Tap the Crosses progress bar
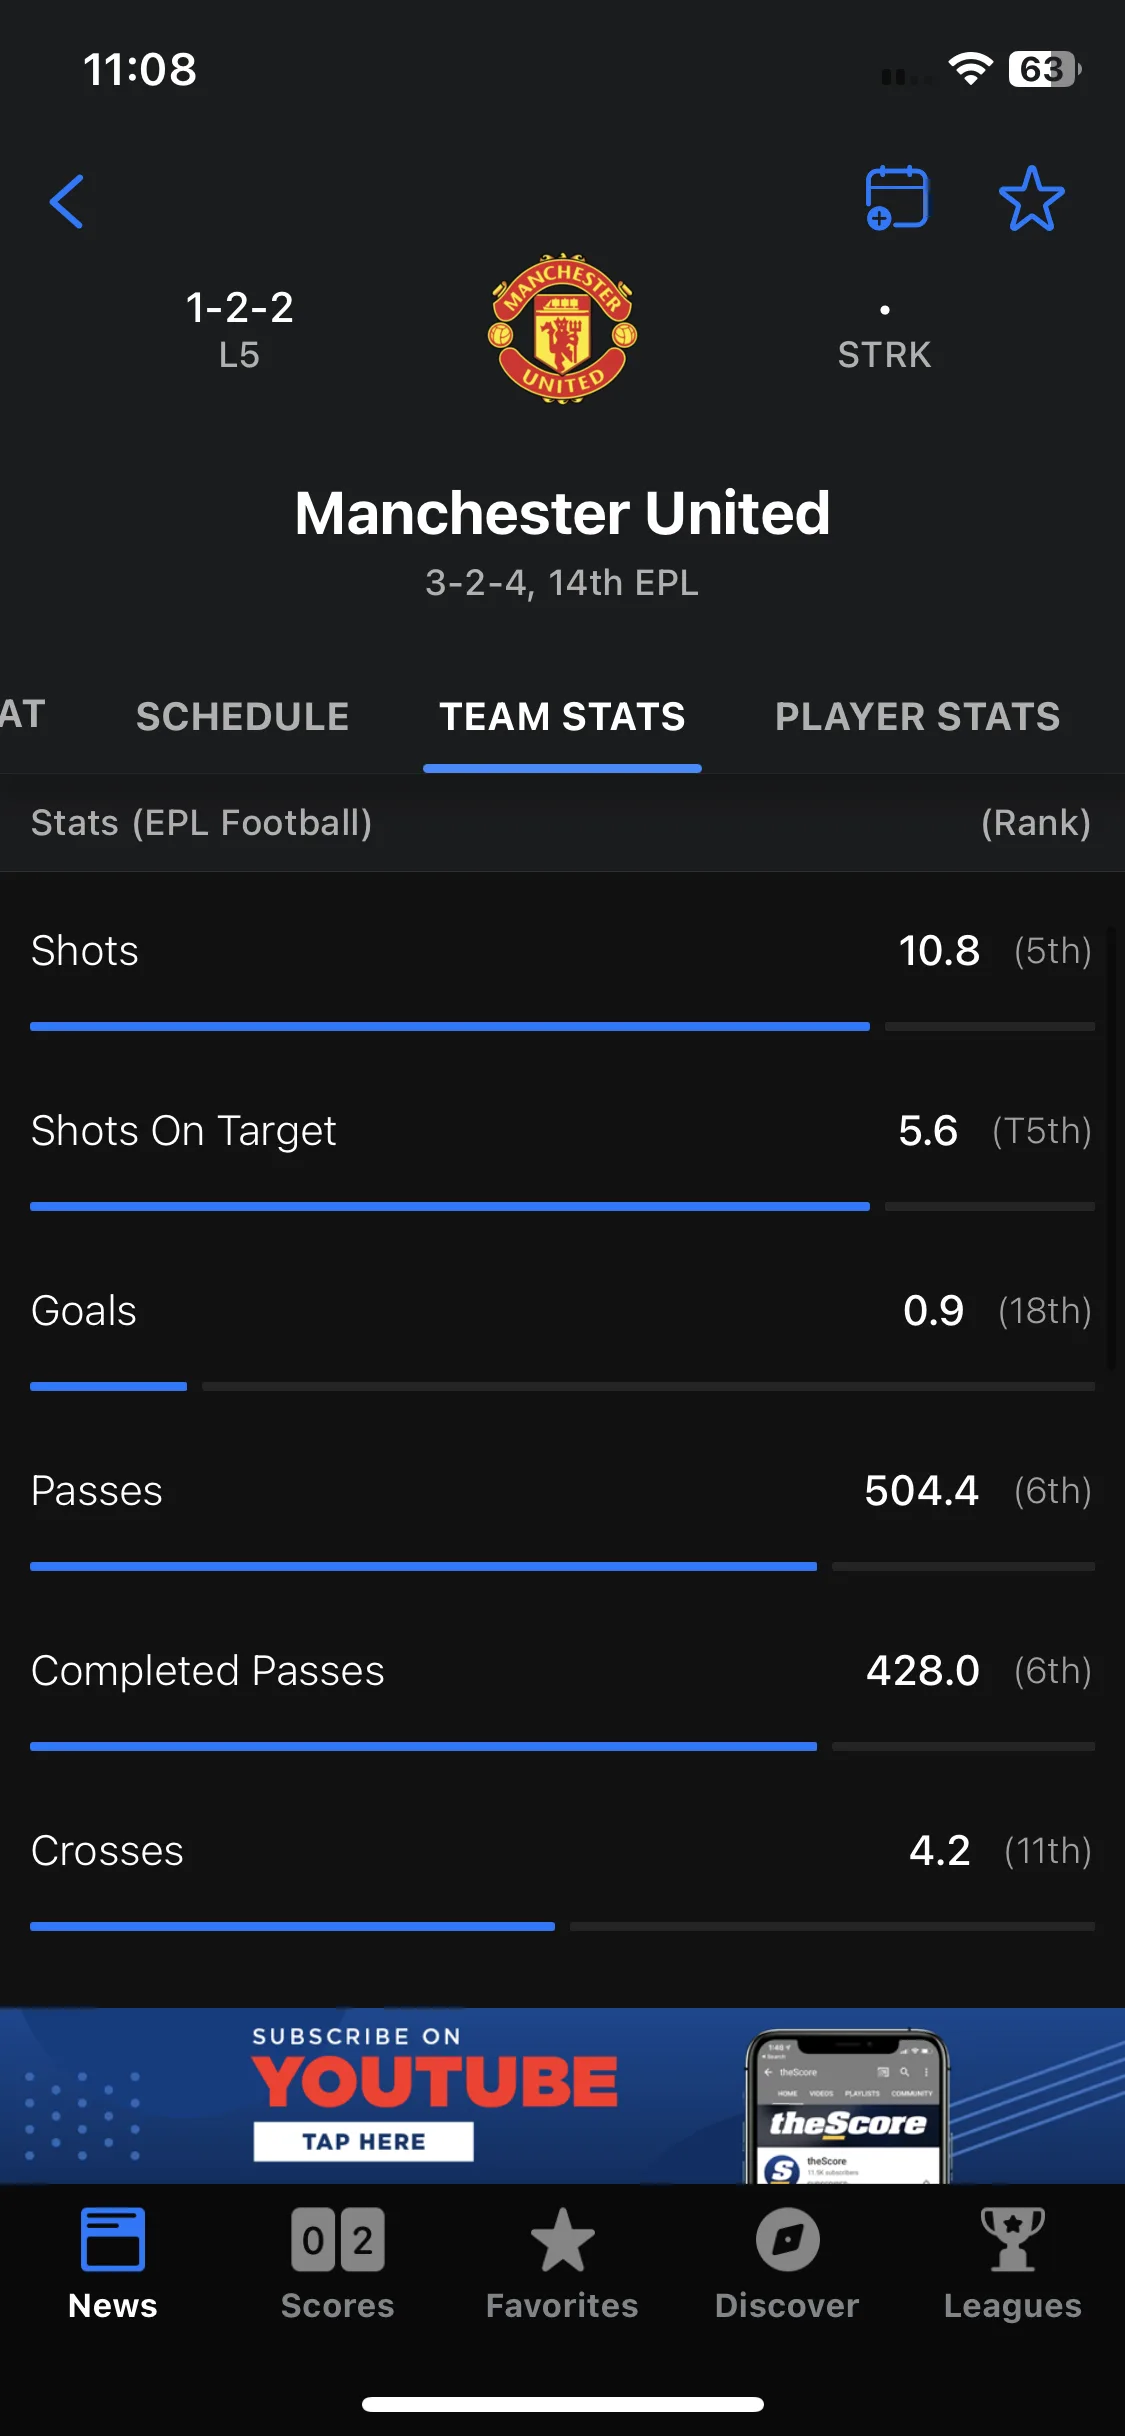Screen dimensions: 1125x2436 [562, 1926]
